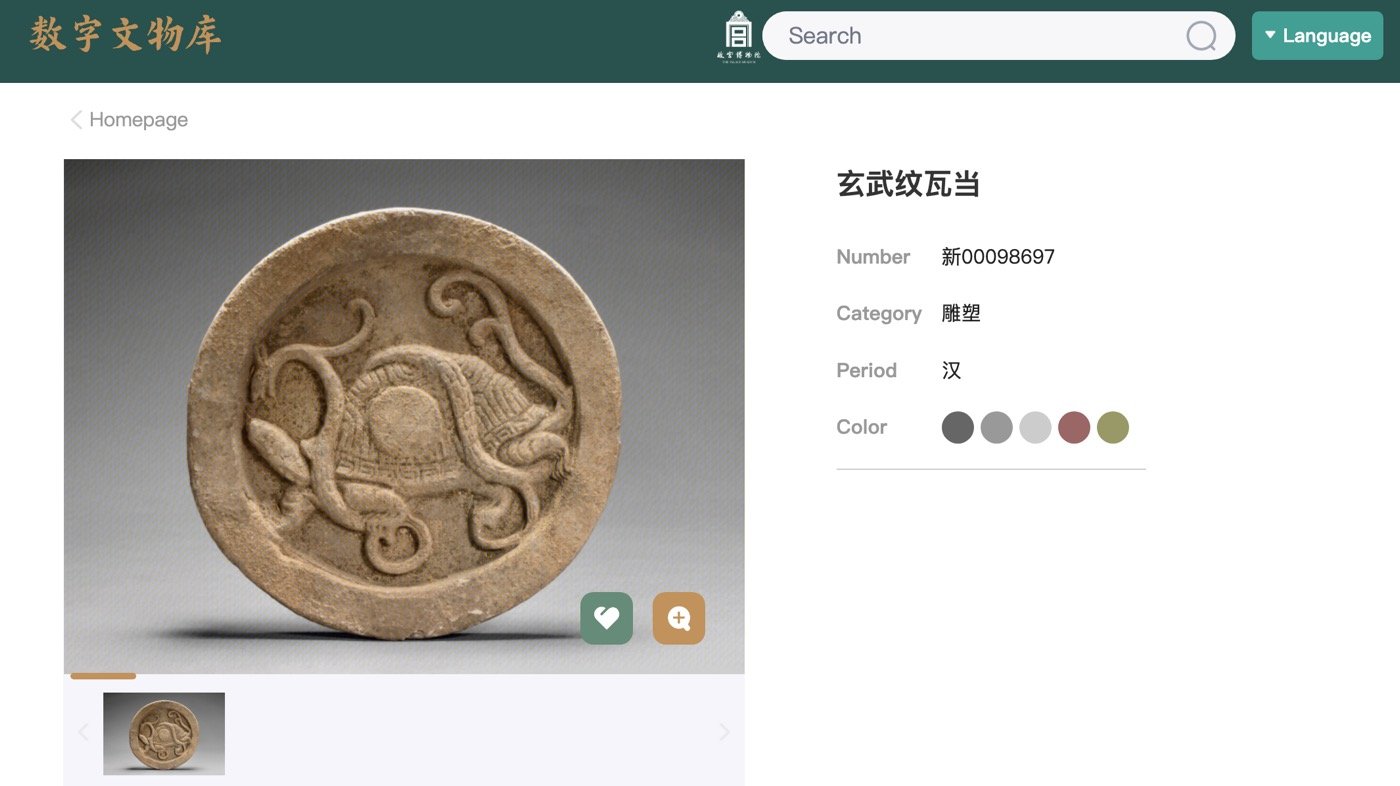Select the dark gray color swatch
Screen dimensions: 1400x786
[957, 428]
